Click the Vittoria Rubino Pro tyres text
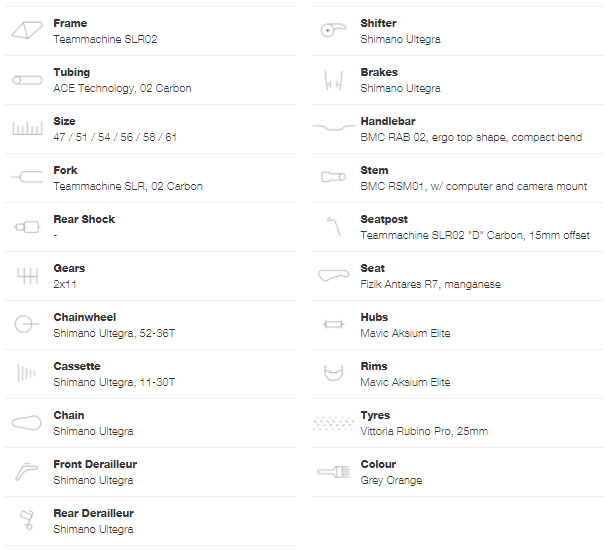 (424, 432)
